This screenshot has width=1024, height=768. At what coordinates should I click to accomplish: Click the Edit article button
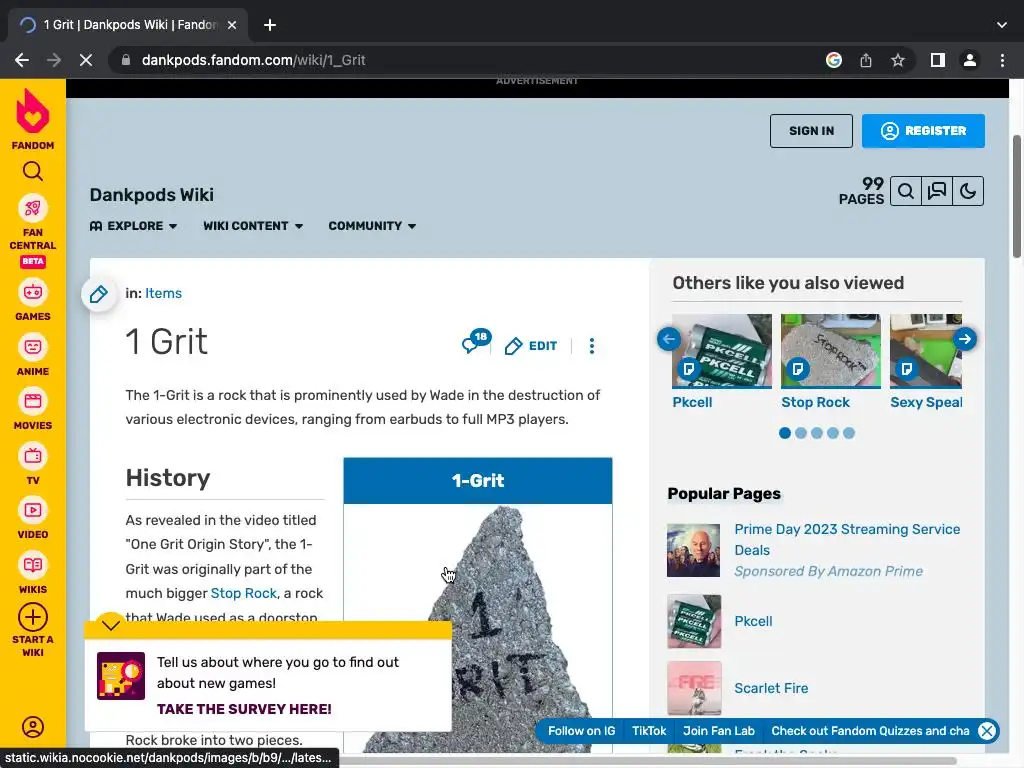click(531, 346)
